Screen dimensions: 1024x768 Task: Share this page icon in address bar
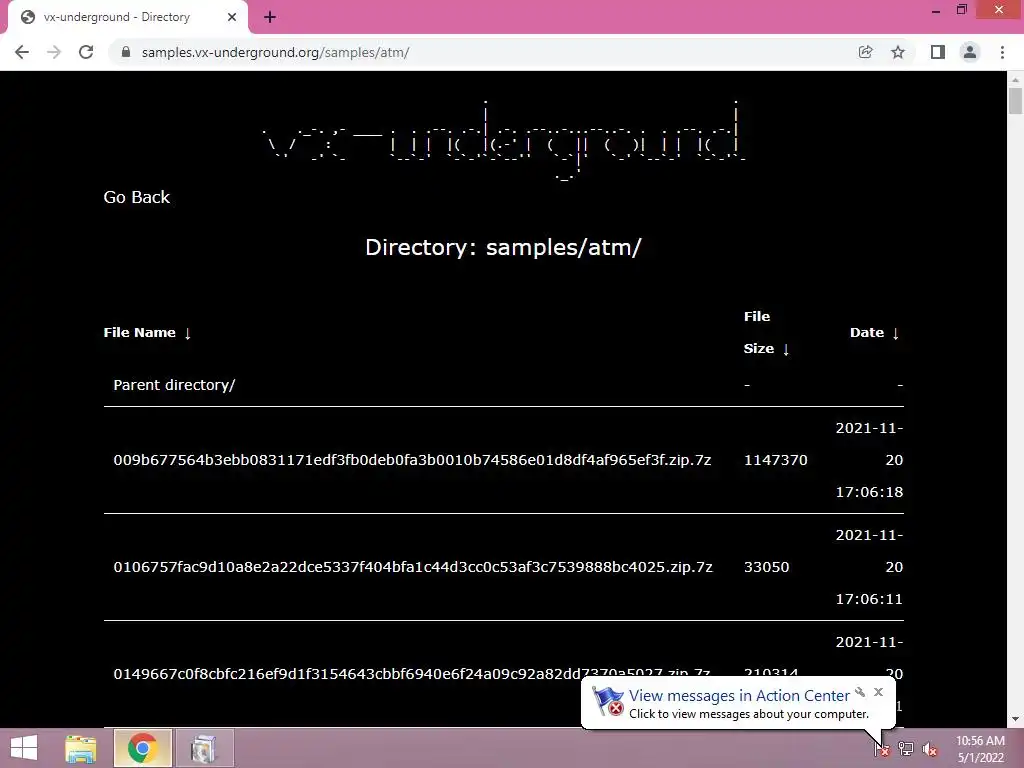[865, 52]
